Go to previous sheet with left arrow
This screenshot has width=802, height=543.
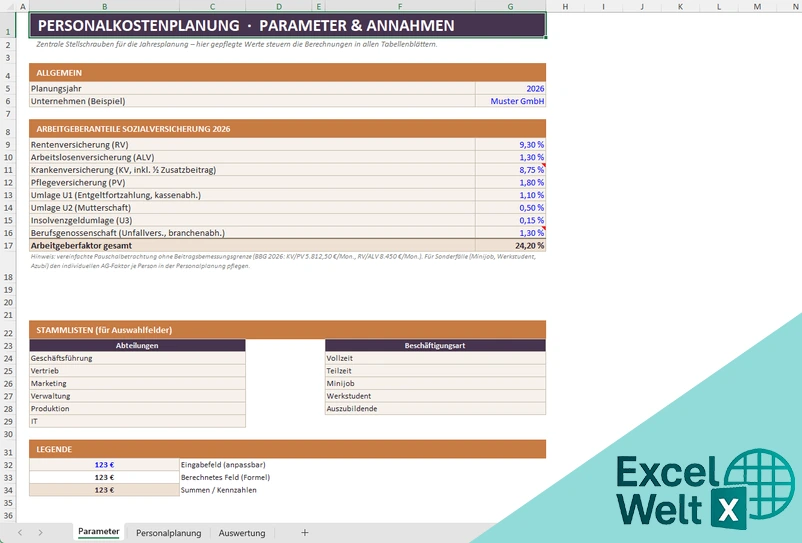click(20, 533)
